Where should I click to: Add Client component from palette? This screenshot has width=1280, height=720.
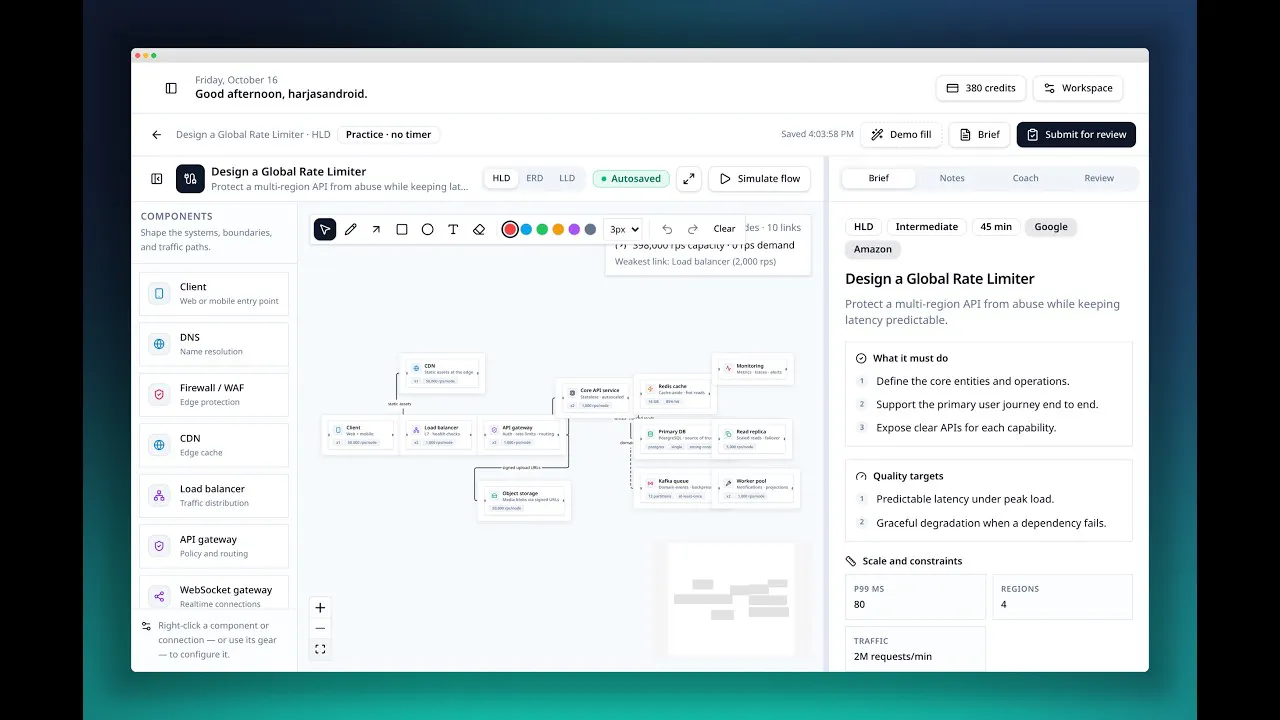[214, 294]
